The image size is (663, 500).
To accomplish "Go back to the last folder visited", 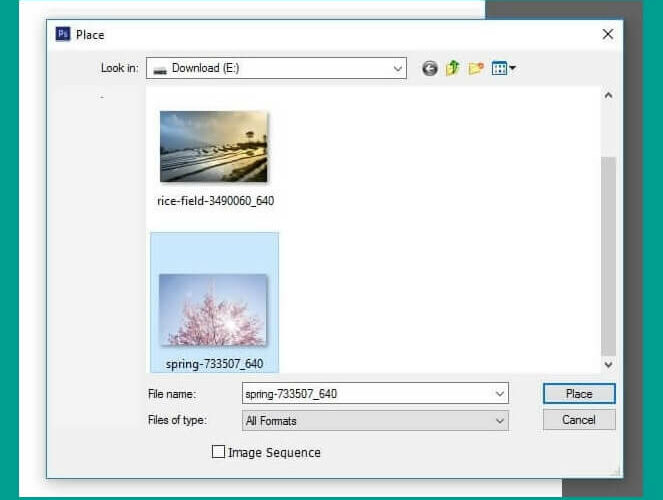I will point(430,68).
